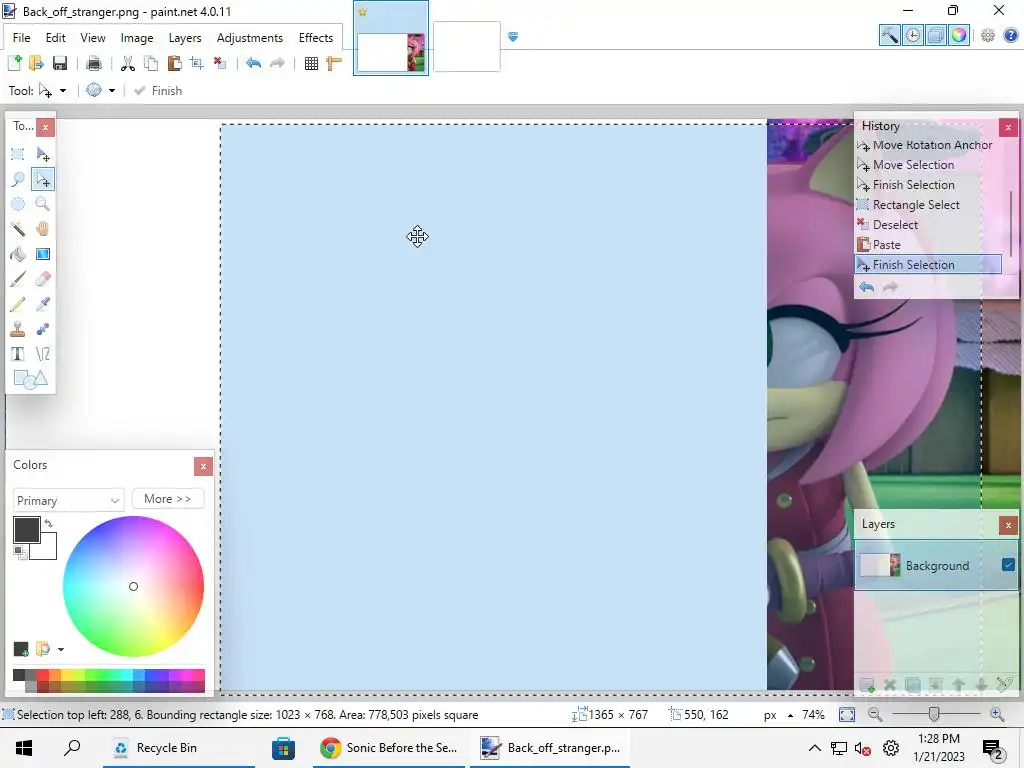Expand the image list dropdown arrow
This screenshot has height=768, width=1024.
pyautogui.click(x=513, y=37)
